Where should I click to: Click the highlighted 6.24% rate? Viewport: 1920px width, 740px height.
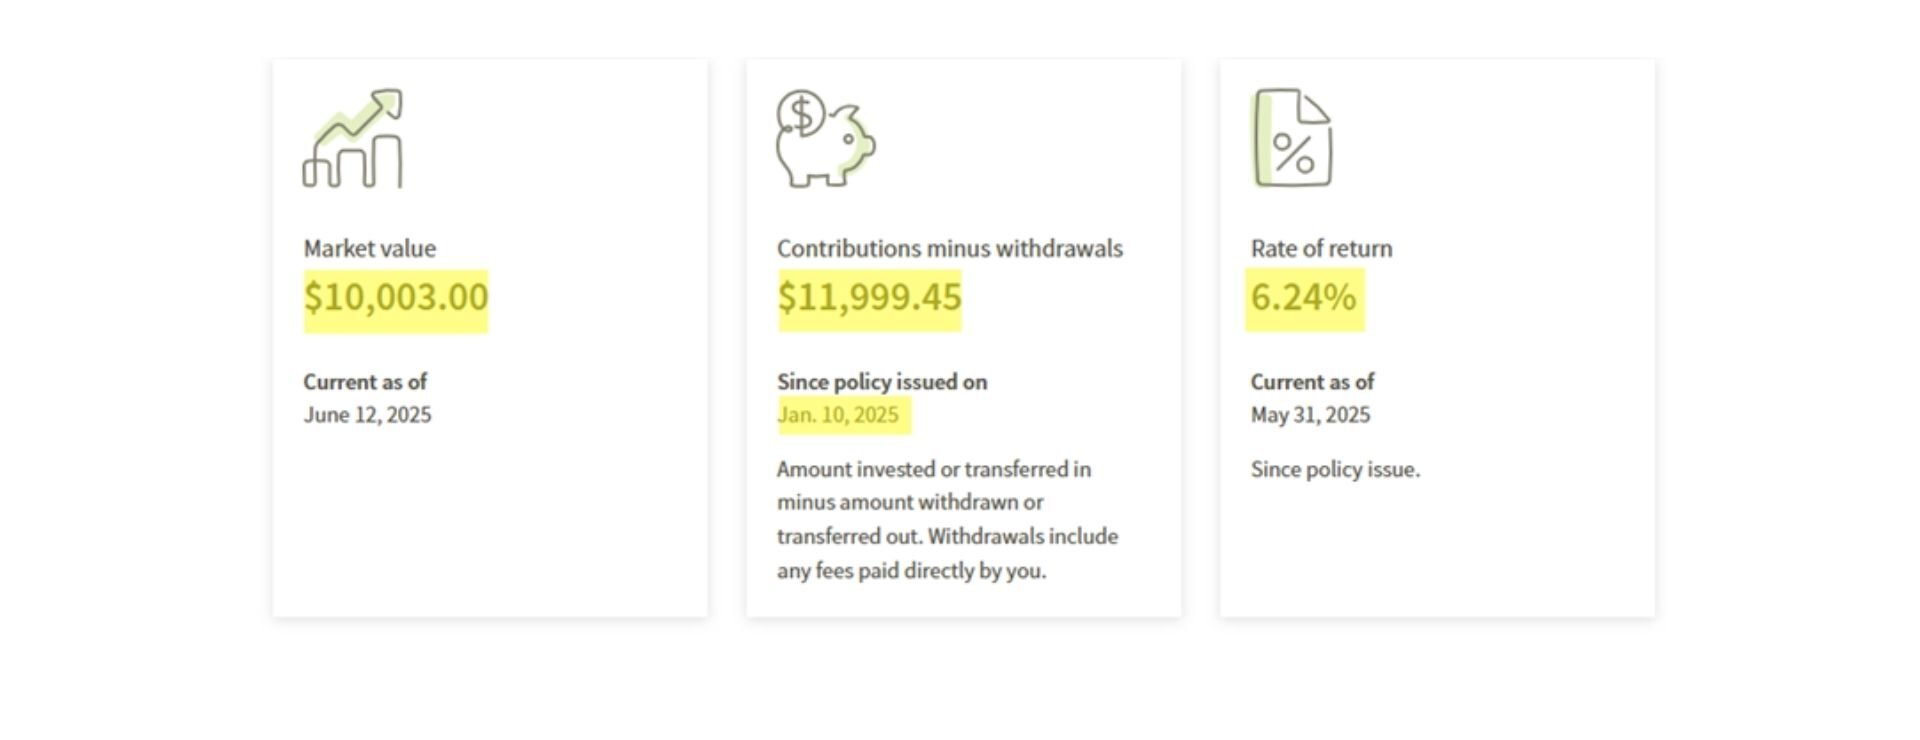pos(1303,297)
